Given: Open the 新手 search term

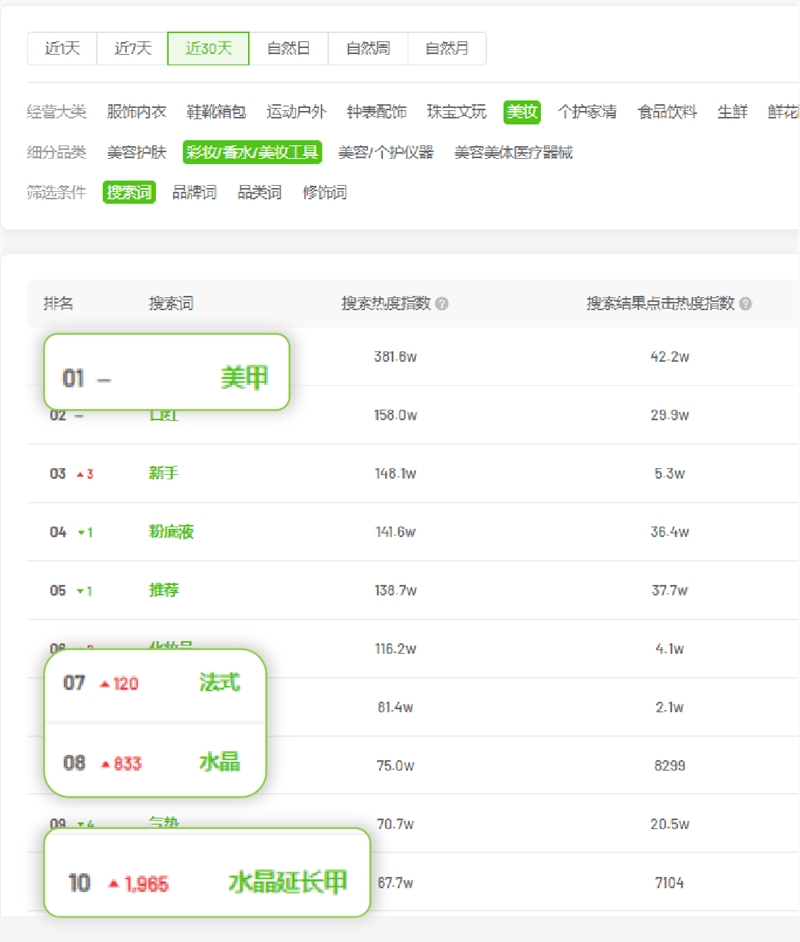Looking at the screenshot, I should pyautogui.click(x=163, y=473).
